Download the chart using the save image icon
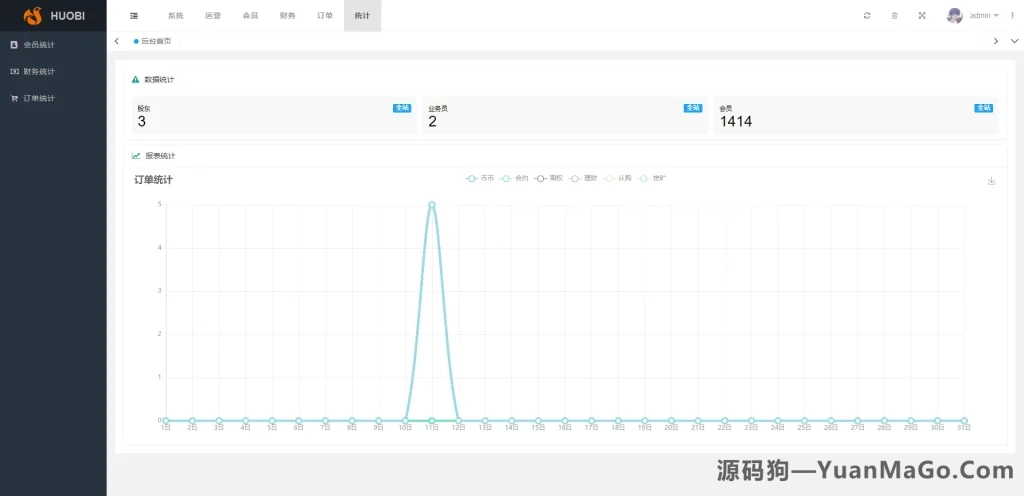The width and height of the screenshot is (1024, 496). point(991,181)
